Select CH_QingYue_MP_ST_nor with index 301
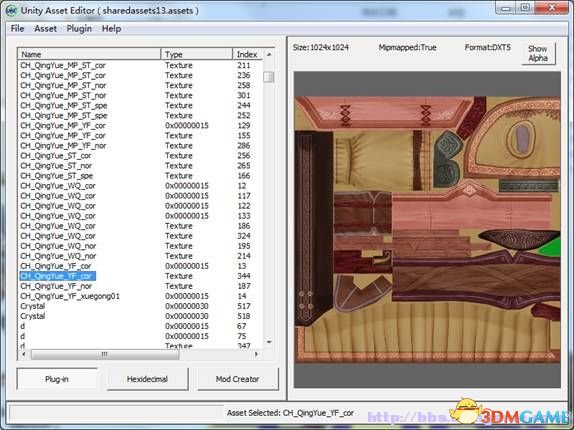Image resolution: width=574 pixels, height=430 pixels. [x=140, y=96]
